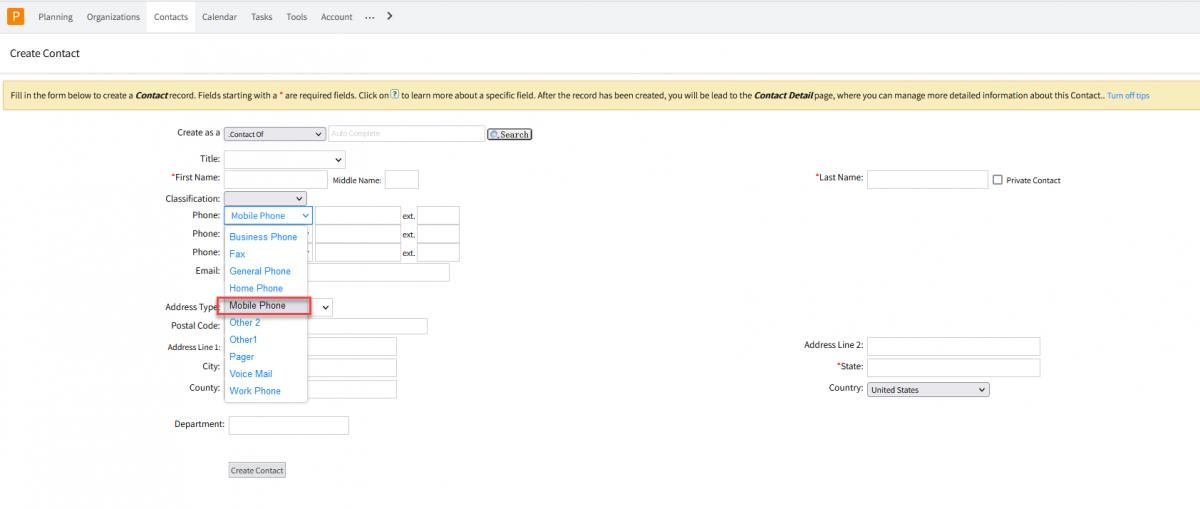1200x509 pixels.
Task: Click the orange P app logo
Action: pyautogui.click(x=15, y=16)
